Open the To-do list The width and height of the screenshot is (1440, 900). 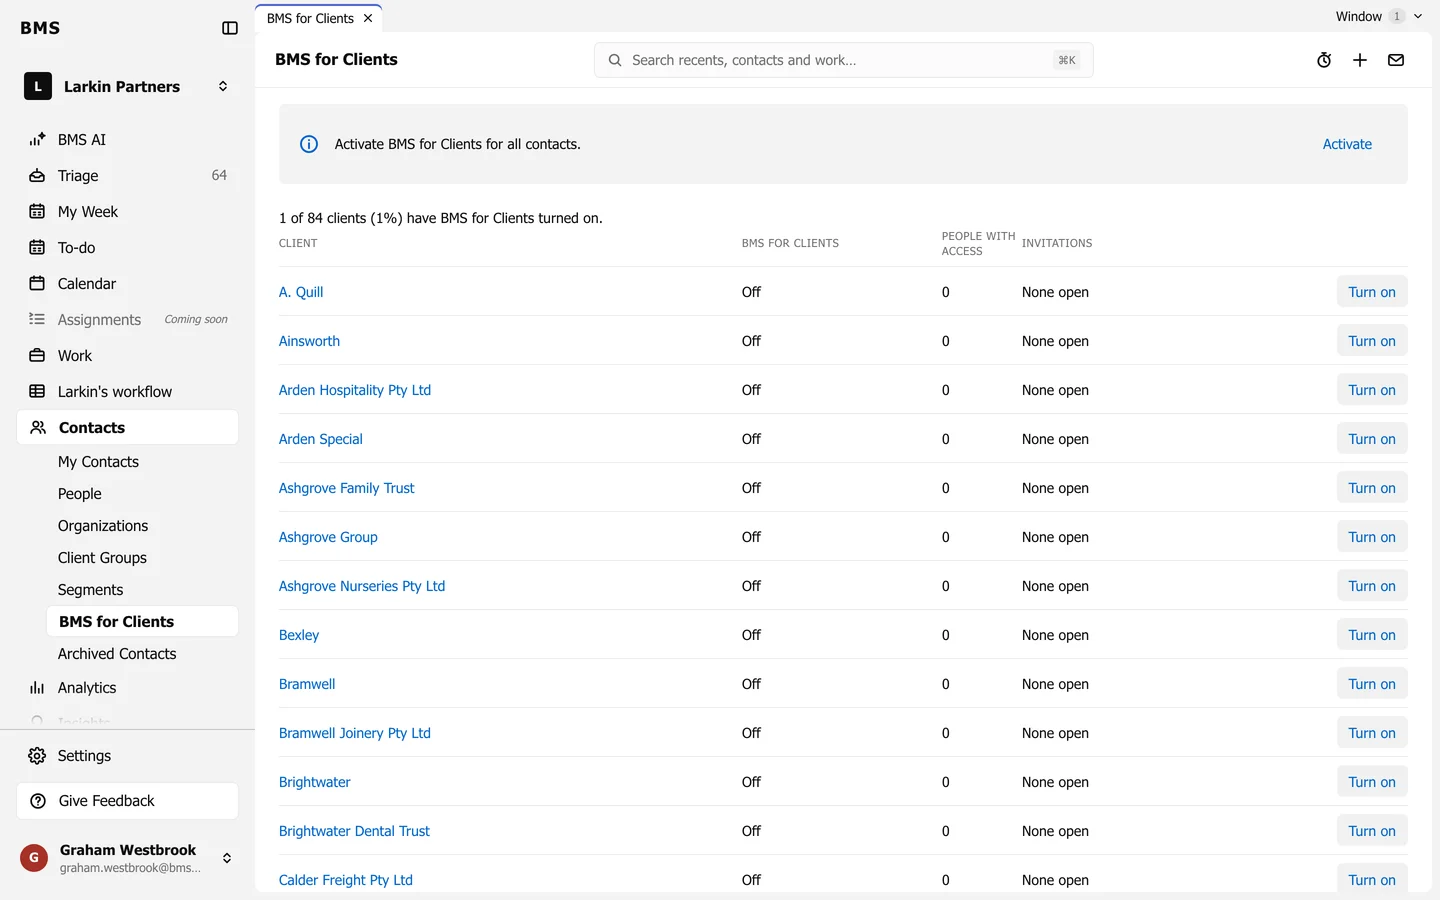[x=128, y=247]
